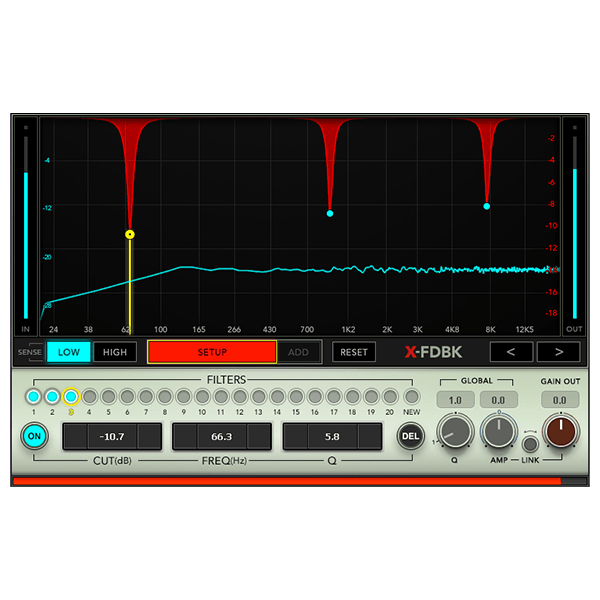
Task: Select filter 1 indicator button
Action: point(33,396)
